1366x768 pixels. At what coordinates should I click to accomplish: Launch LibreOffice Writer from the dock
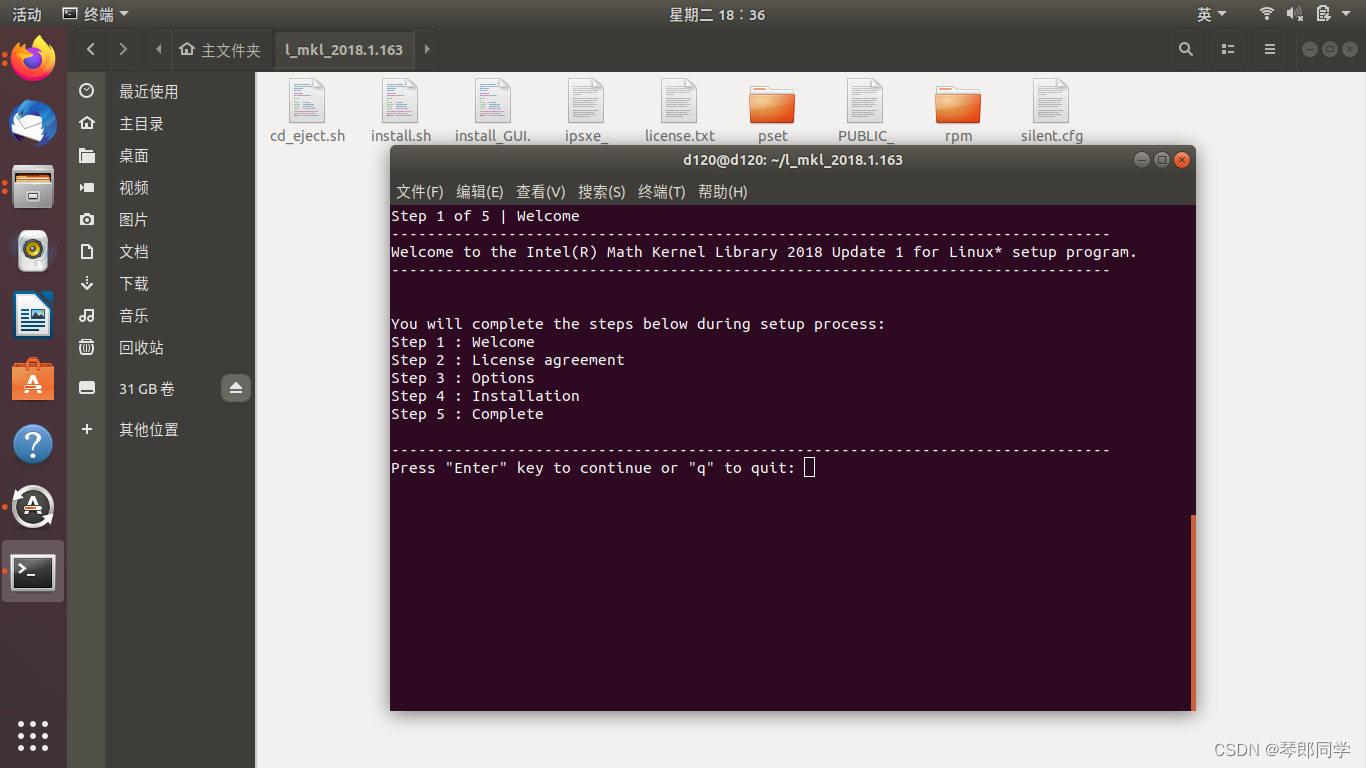(33, 315)
